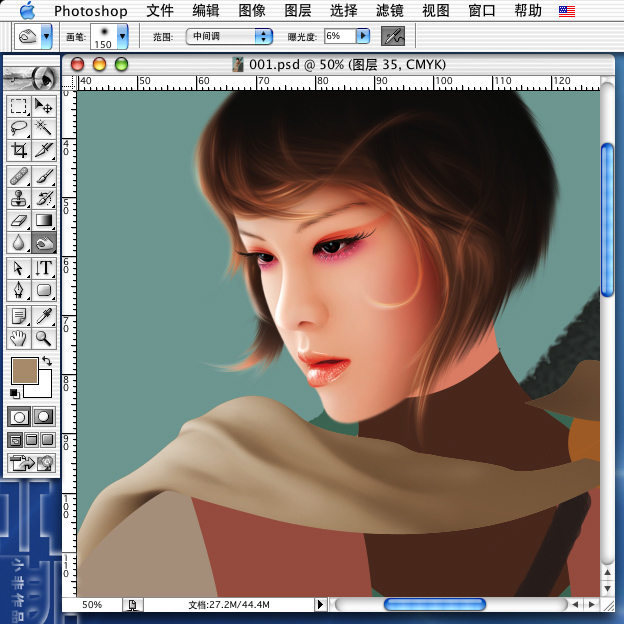Viewport: 624px width, 624px height.
Task: Pick the Clone Stamp tool
Action: point(19,197)
